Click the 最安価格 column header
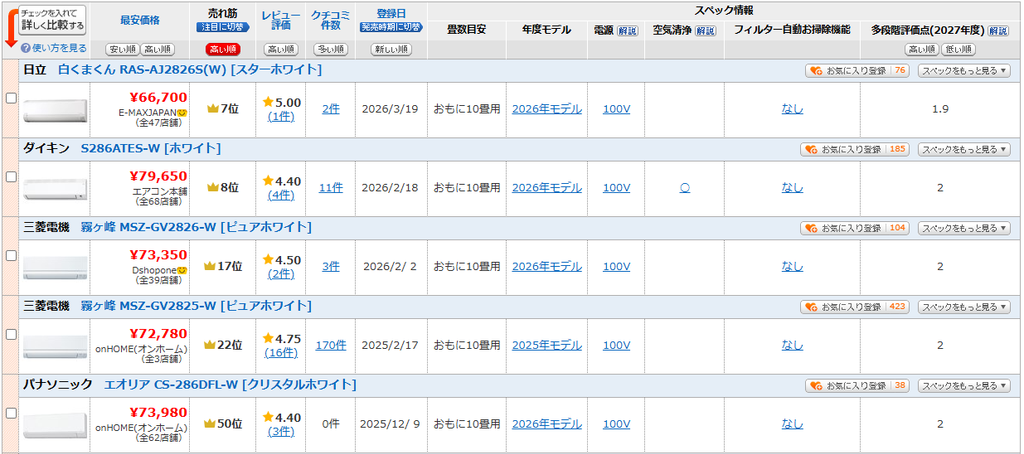 point(140,20)
